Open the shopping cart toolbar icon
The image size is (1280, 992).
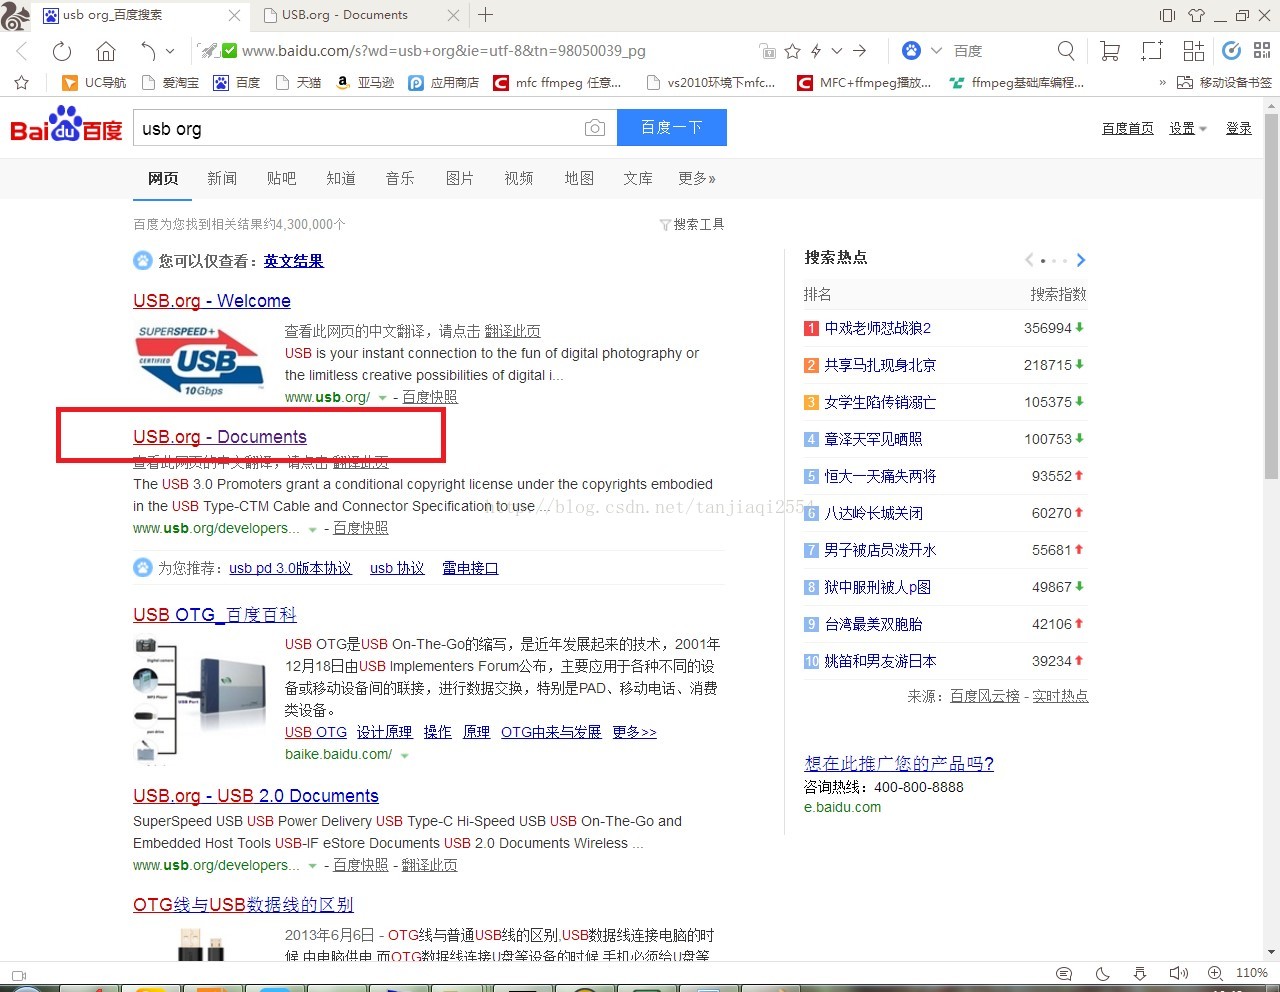[x=1109, y=51]
